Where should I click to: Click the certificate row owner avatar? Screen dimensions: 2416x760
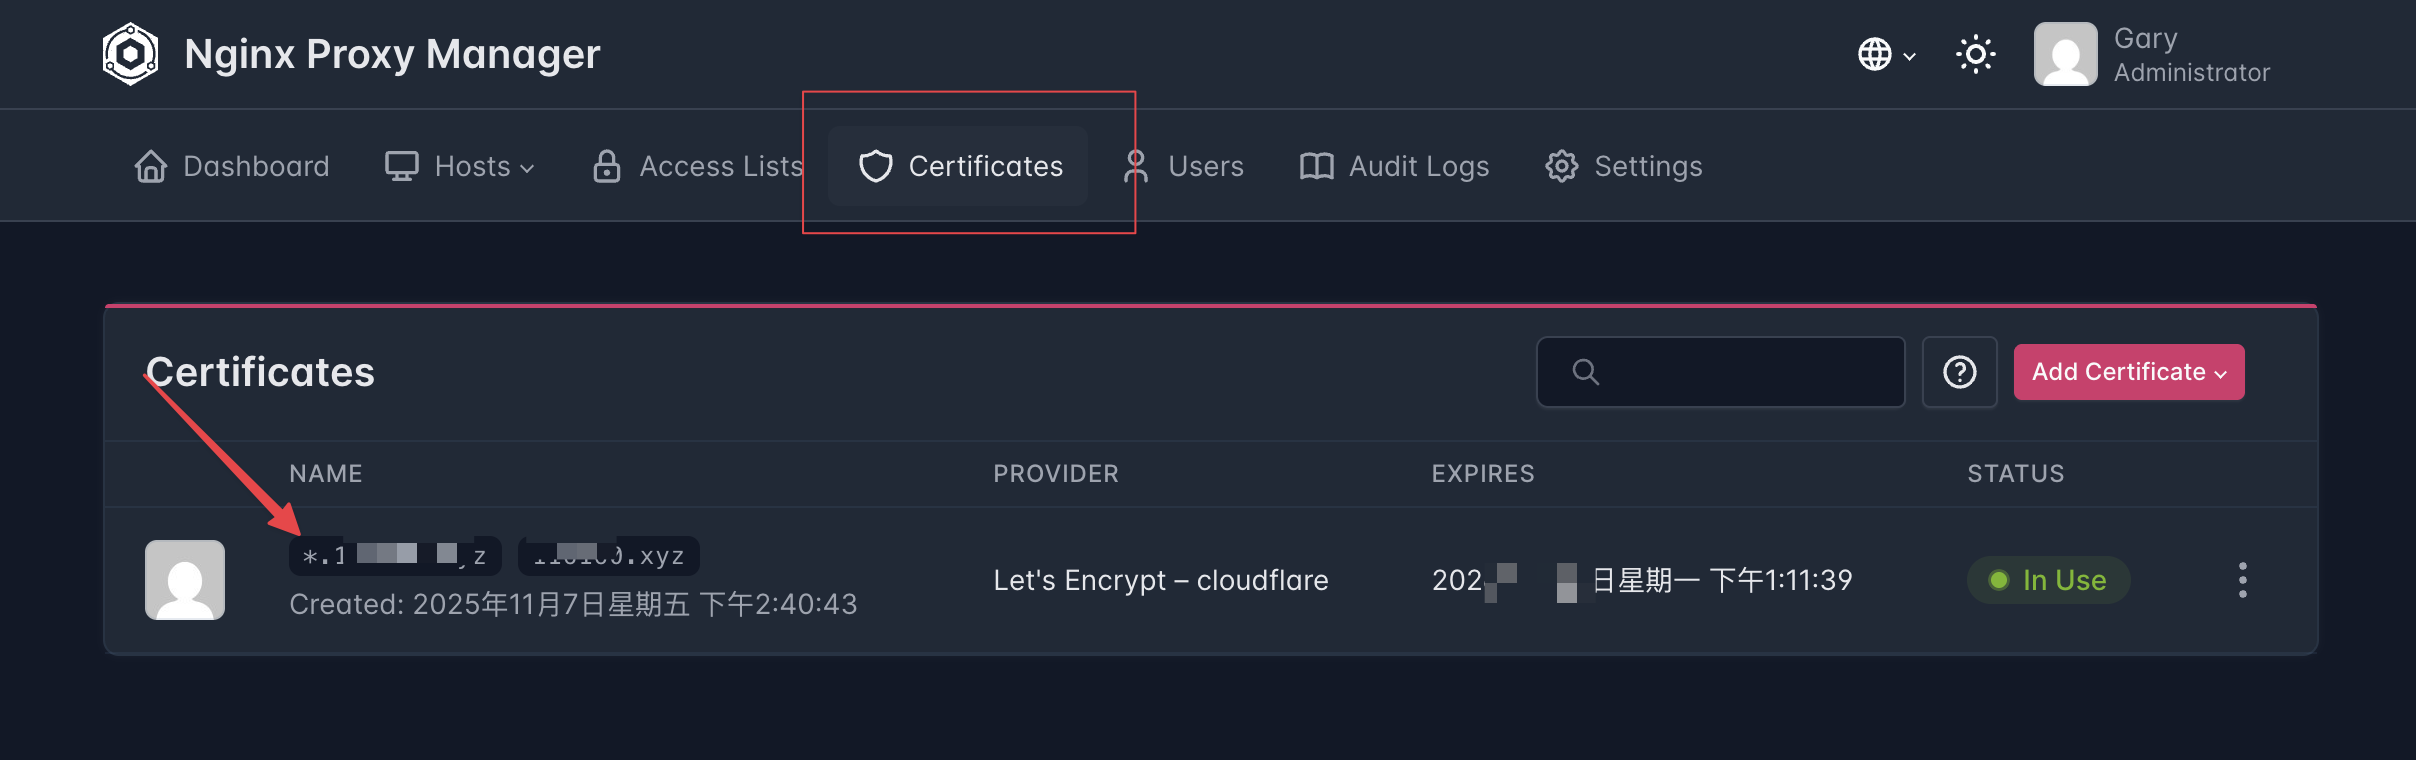(185, 580)
